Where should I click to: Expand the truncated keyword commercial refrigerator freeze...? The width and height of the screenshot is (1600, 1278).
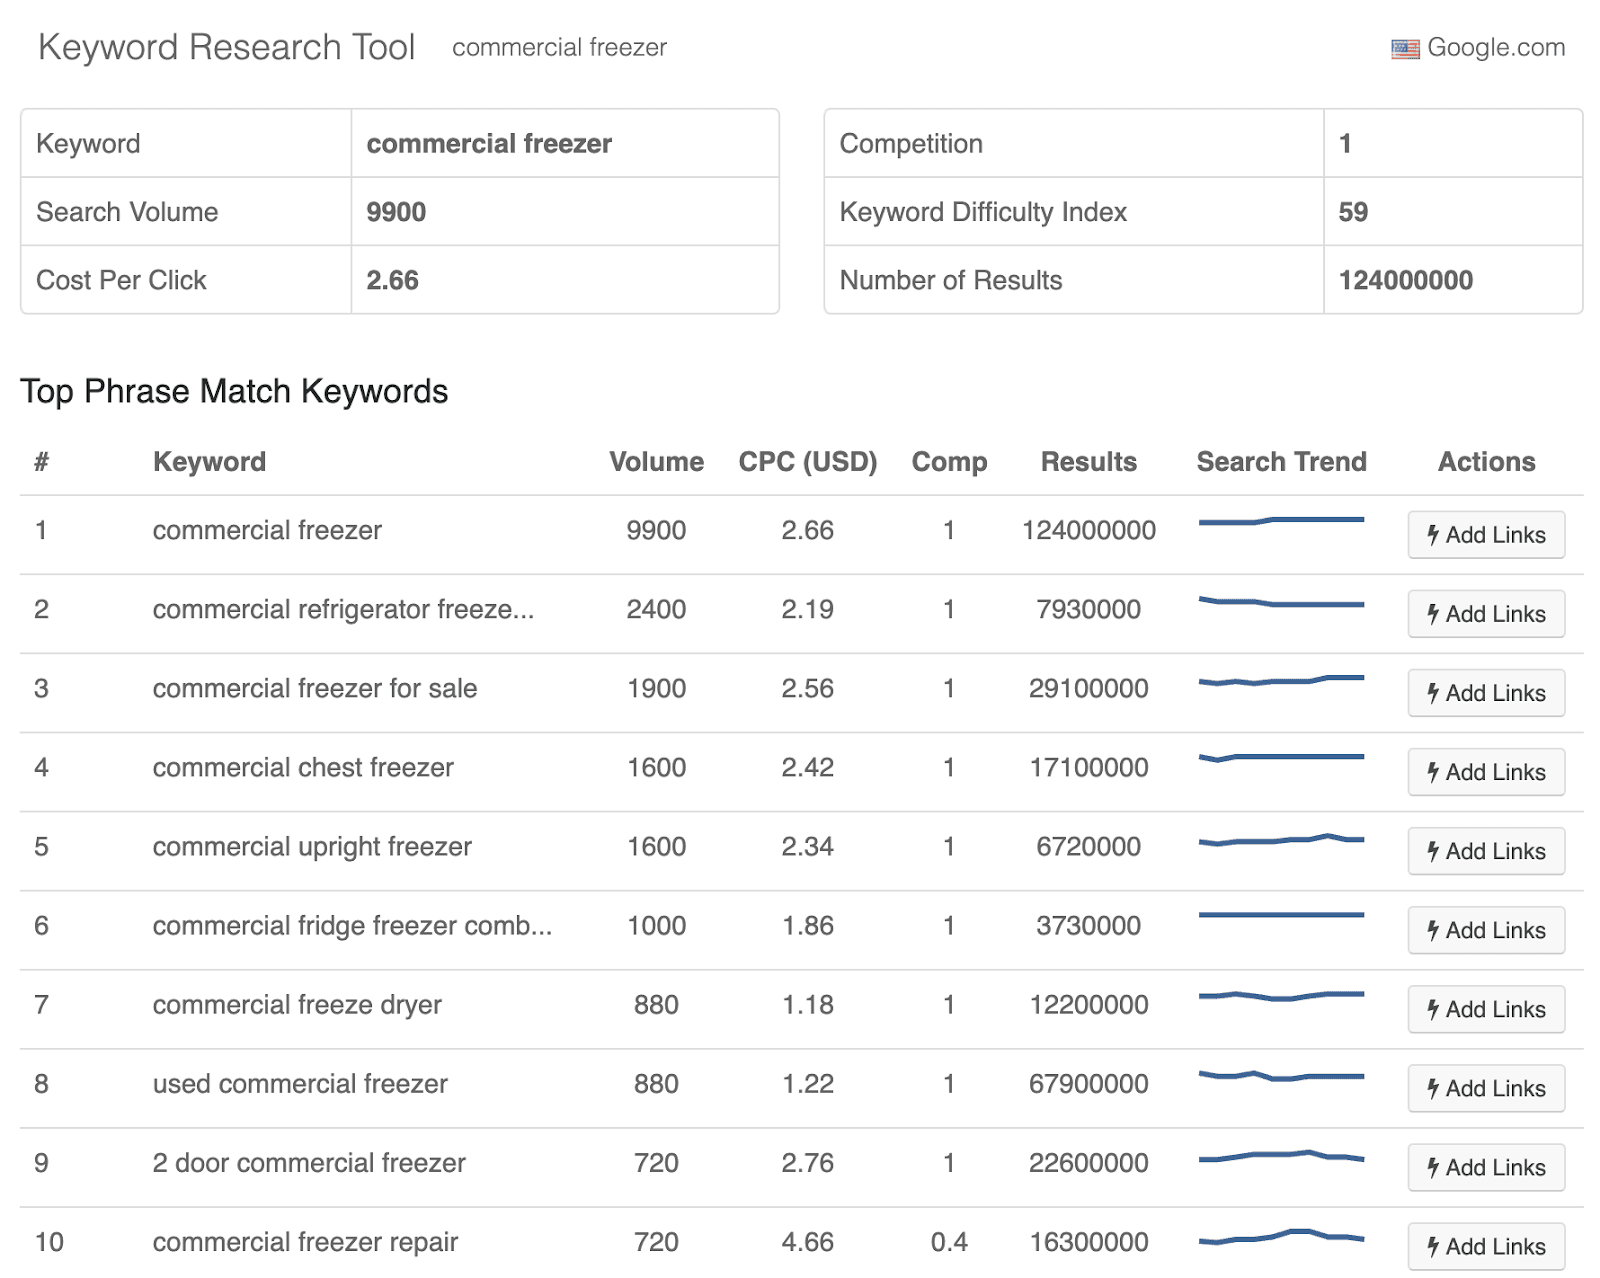344,609
